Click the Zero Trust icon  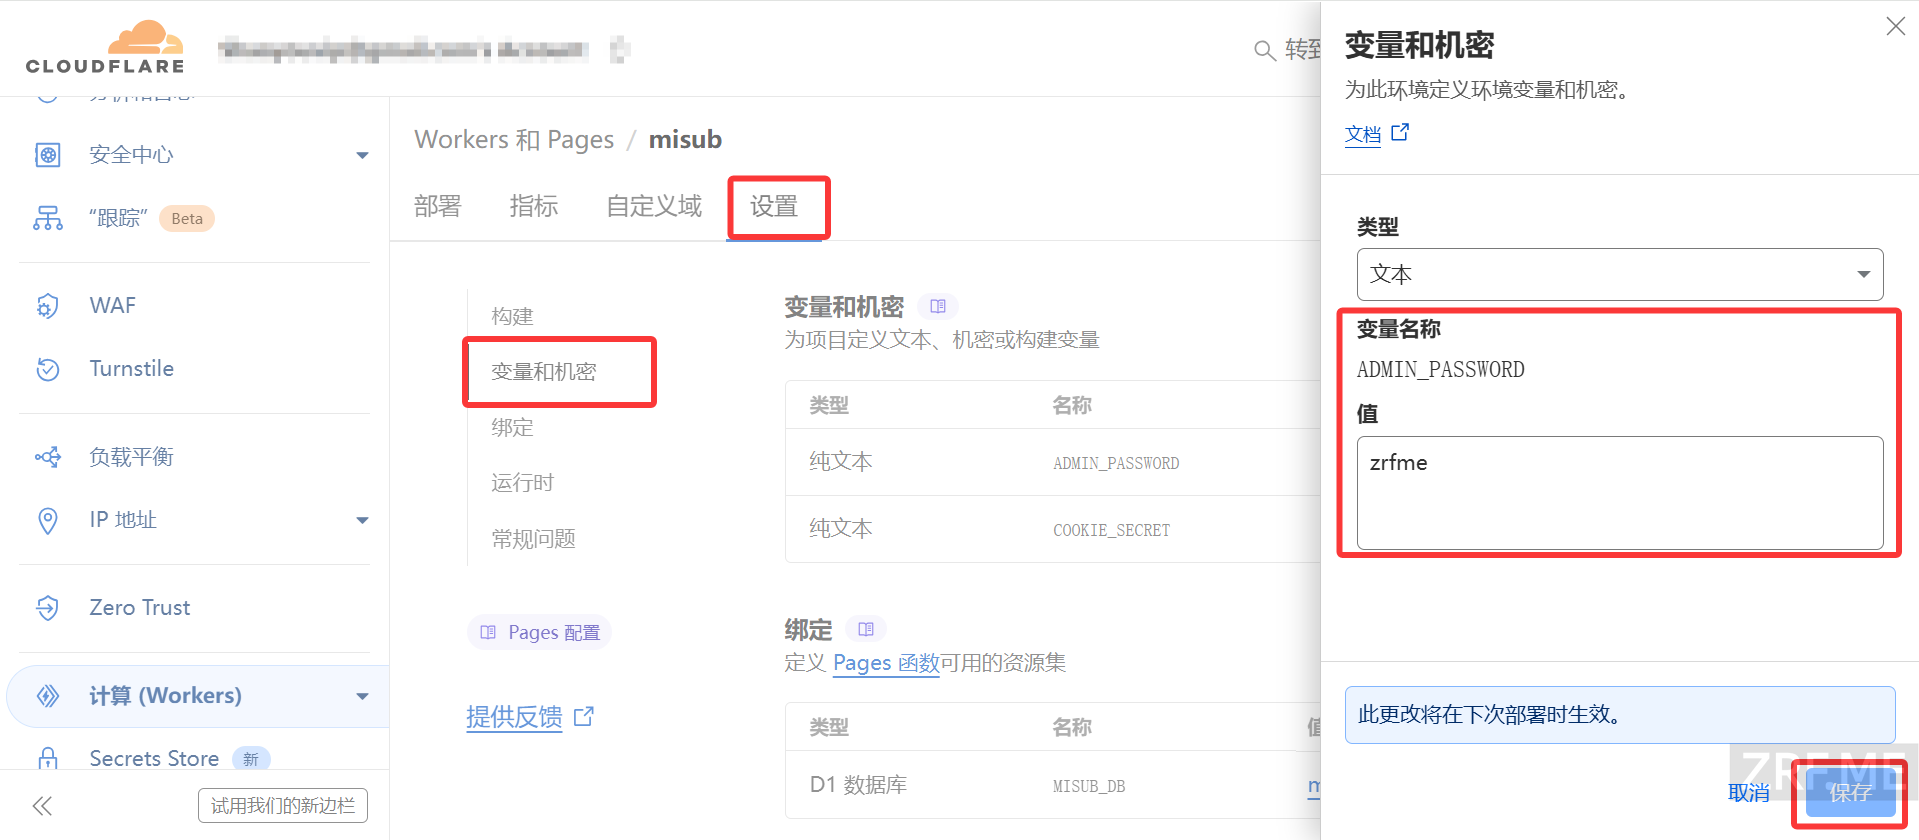(47, 608)
